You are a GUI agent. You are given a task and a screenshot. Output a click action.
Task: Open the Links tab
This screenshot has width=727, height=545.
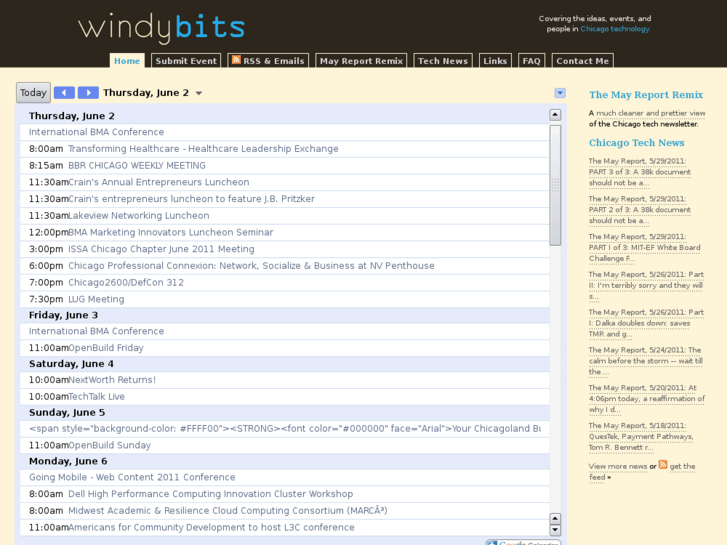tap(495, 61)
